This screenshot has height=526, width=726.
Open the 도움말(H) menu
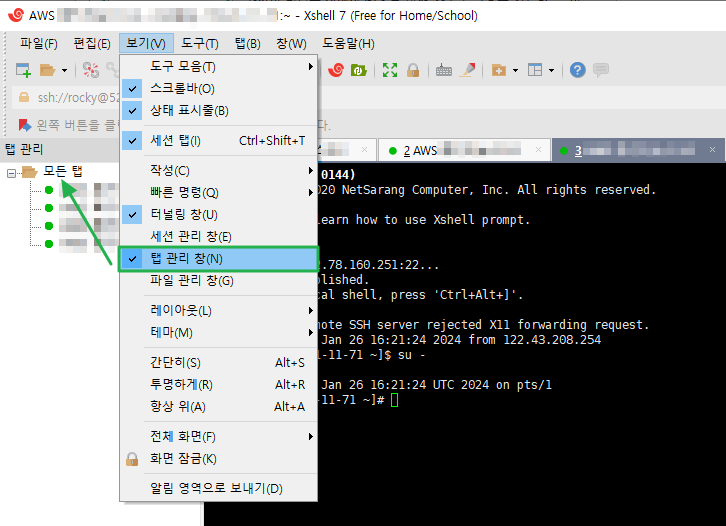tap(349, 44)
